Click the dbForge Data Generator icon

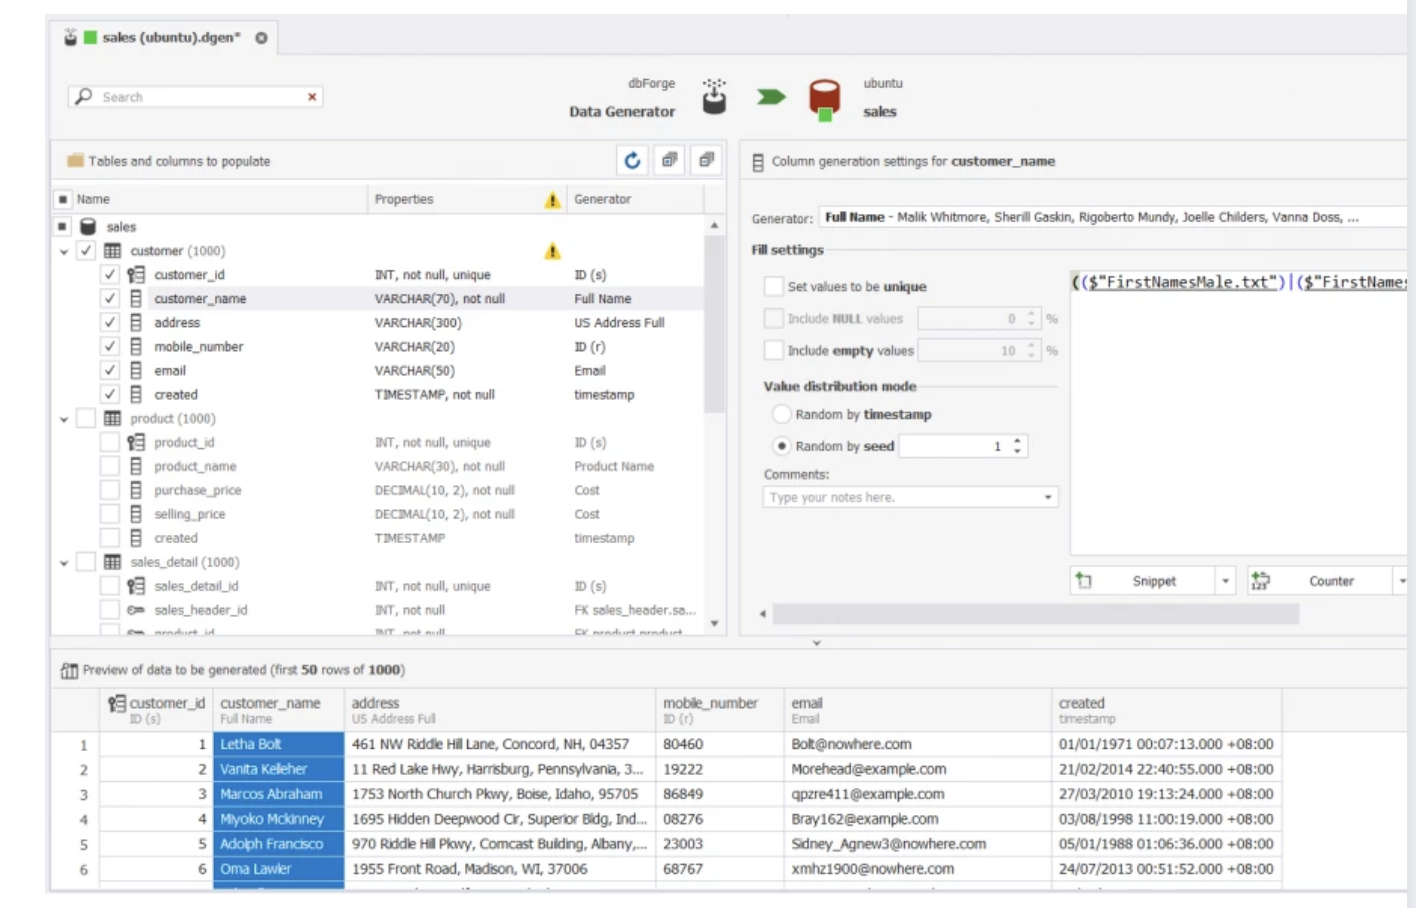714,96
